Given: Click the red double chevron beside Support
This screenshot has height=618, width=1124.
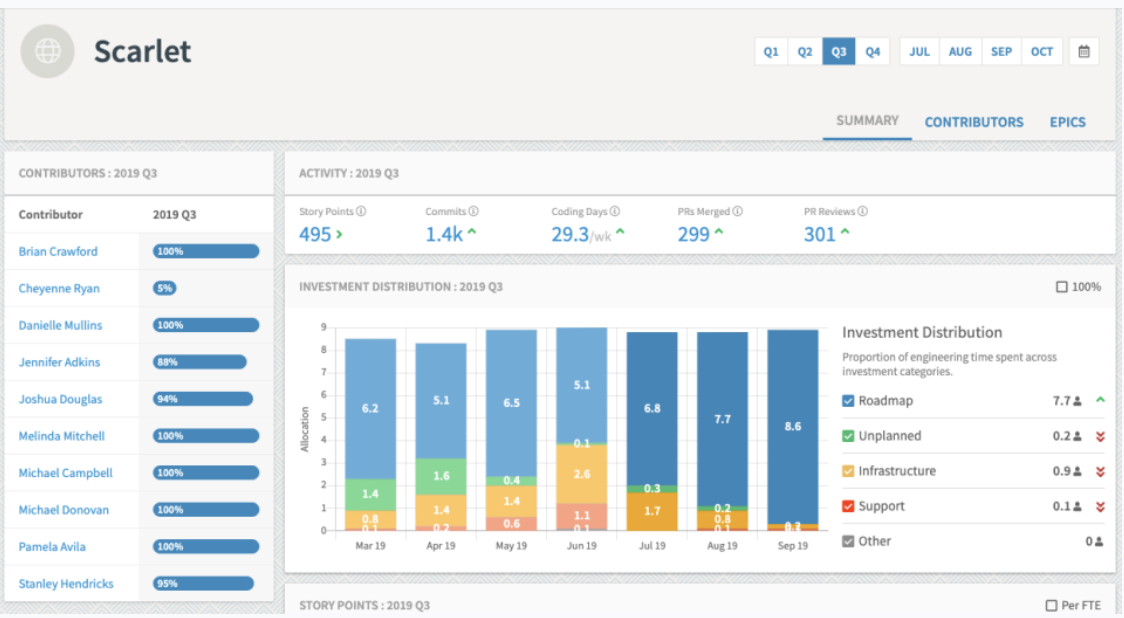Looking at the screenshot, I should point(1100,505).
